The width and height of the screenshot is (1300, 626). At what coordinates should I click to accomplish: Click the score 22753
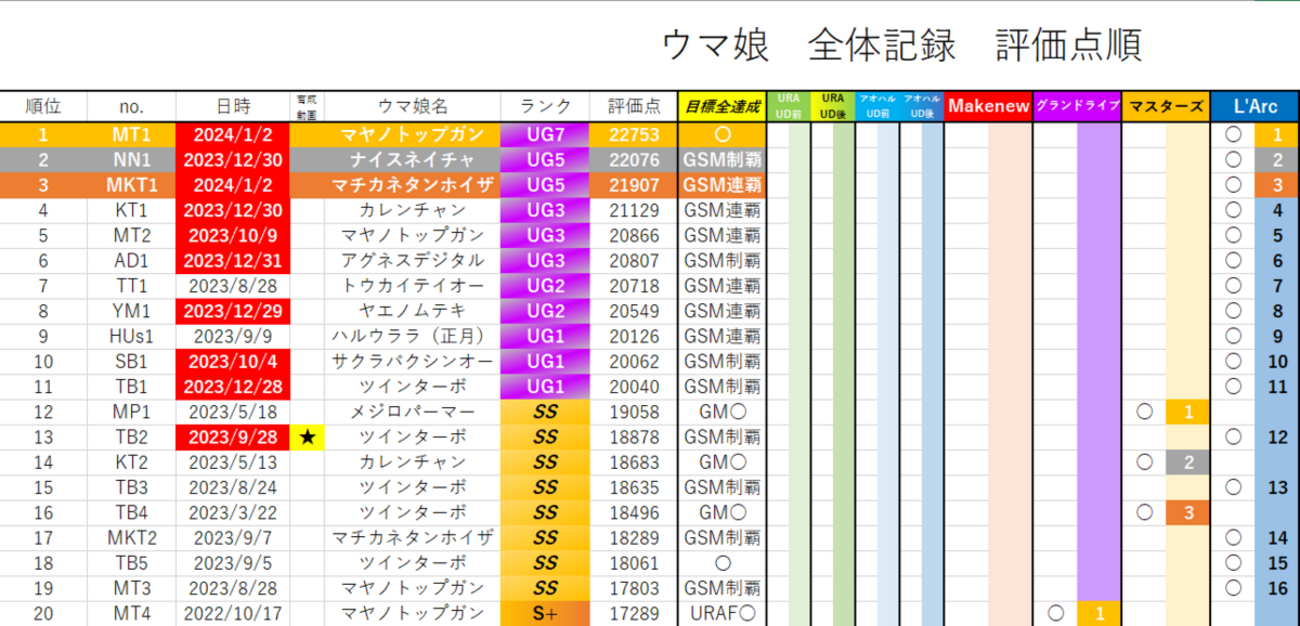point(633,134)
